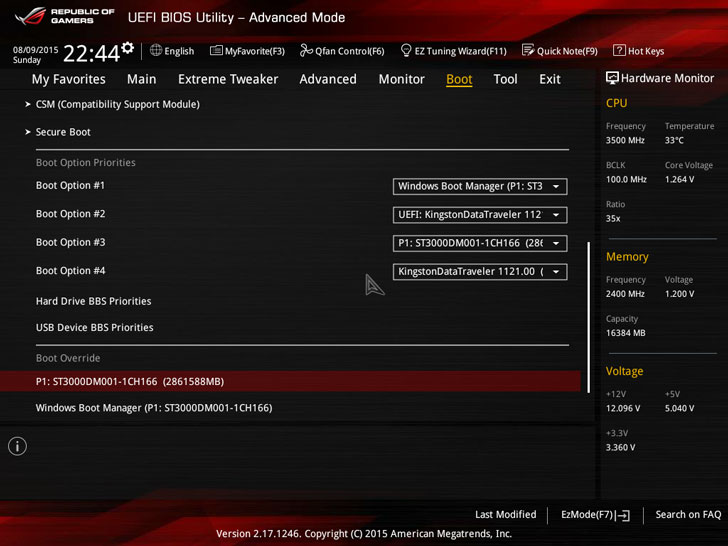
Task: Click the CPU frequency value 3500 MHz
Action: 625,140
